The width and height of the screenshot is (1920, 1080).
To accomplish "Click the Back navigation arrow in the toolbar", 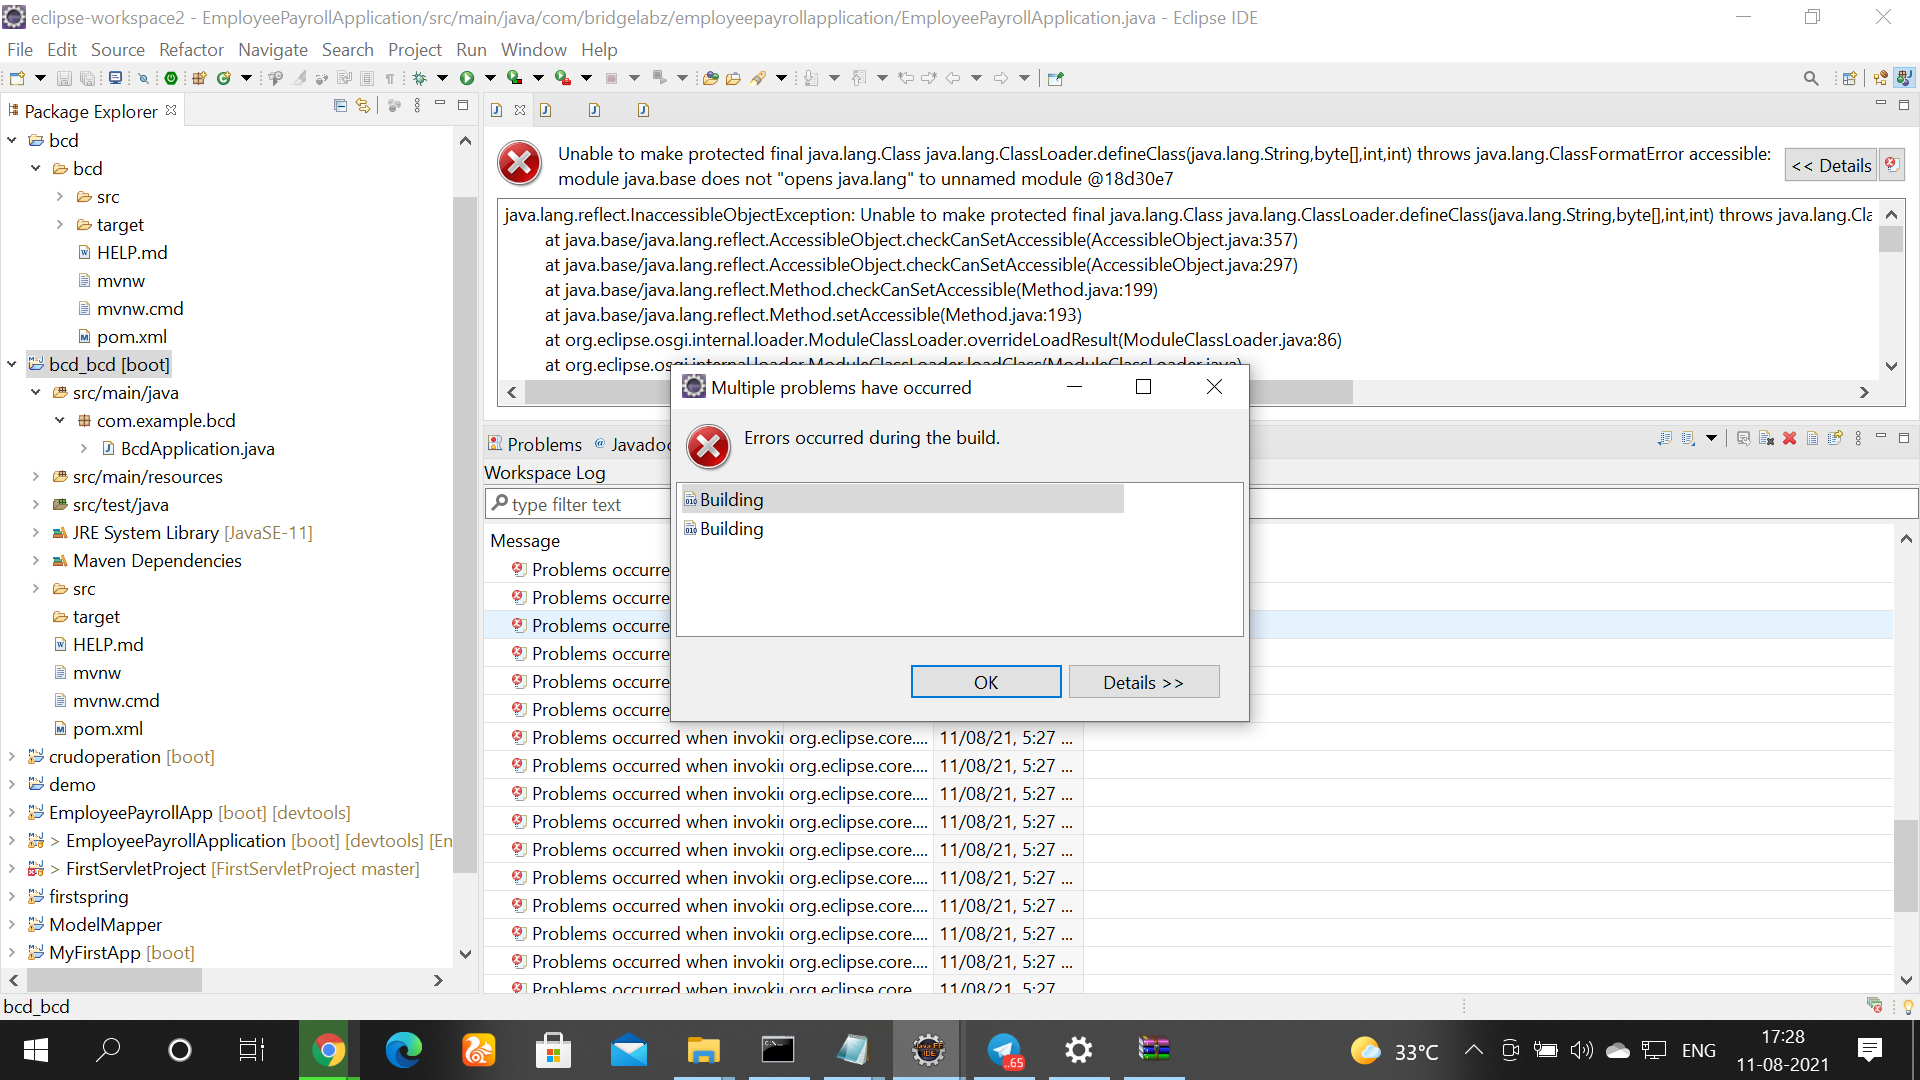I will point(953,78).
